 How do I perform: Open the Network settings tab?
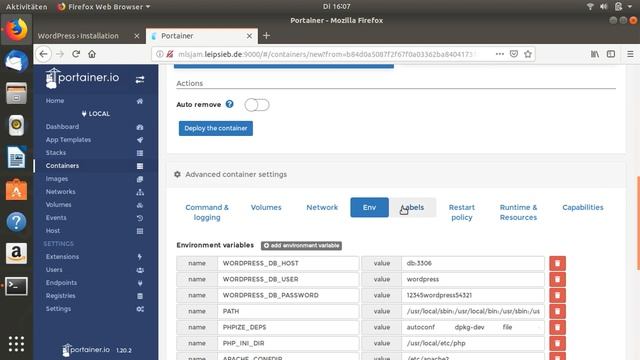coord(322,207)
